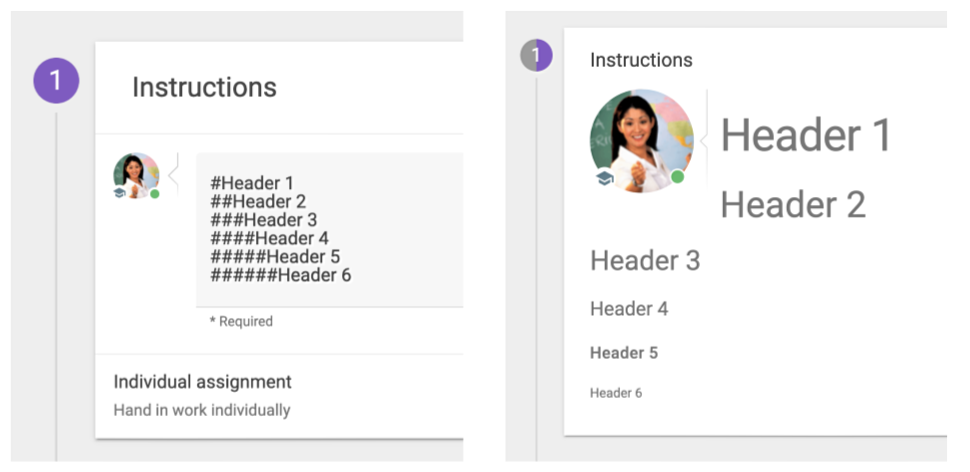Open the large teacher avatar in preview

coord(642,141)
